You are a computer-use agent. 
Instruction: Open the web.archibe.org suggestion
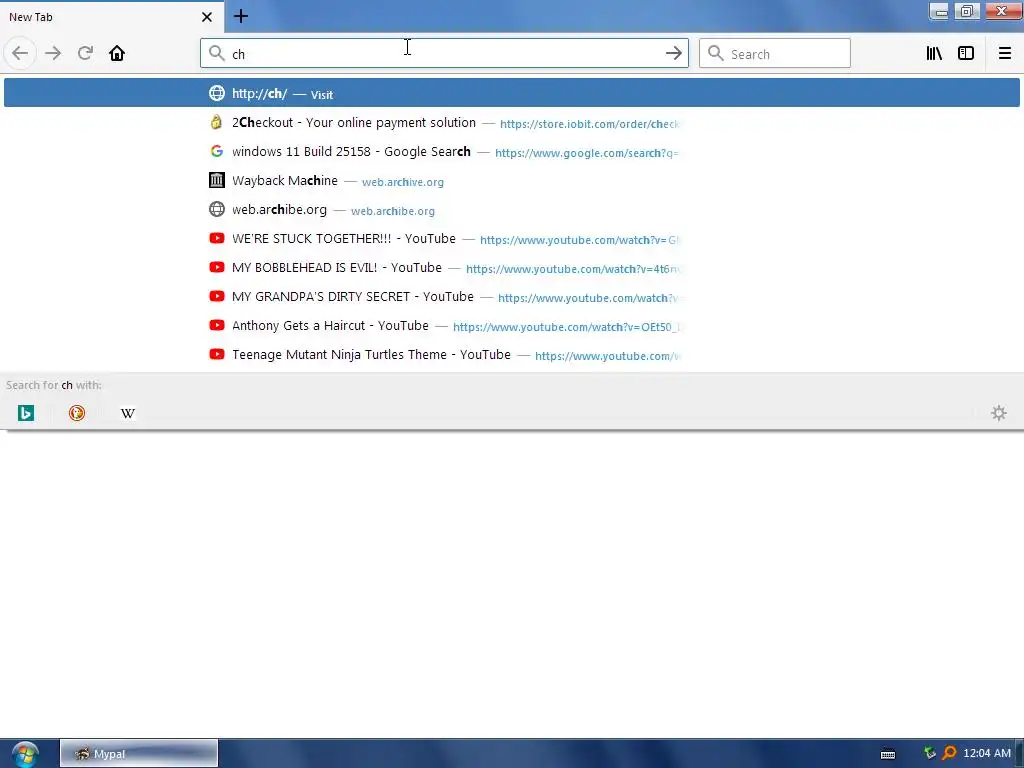[x=511, y=210]
